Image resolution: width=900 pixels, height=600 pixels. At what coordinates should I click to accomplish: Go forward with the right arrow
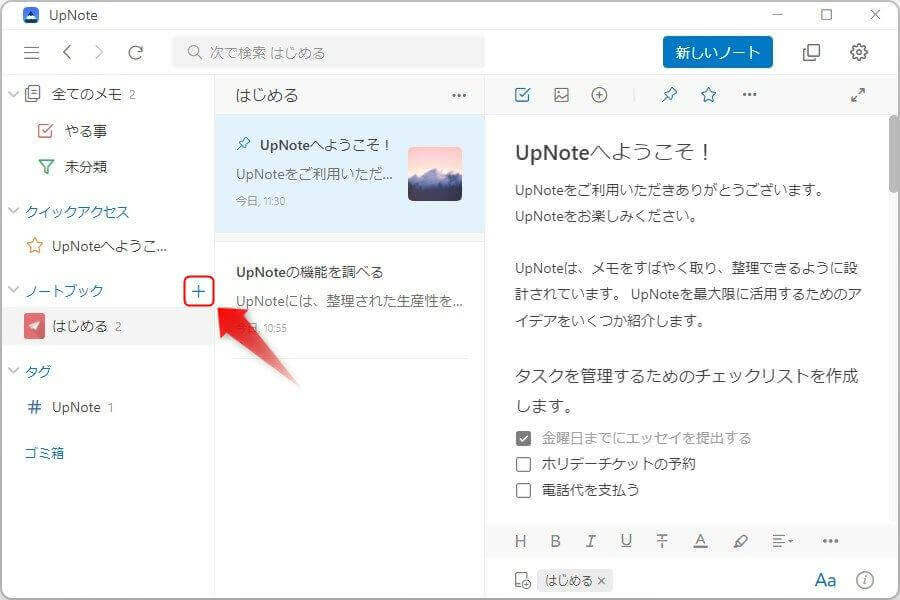[x=99, y=53]
